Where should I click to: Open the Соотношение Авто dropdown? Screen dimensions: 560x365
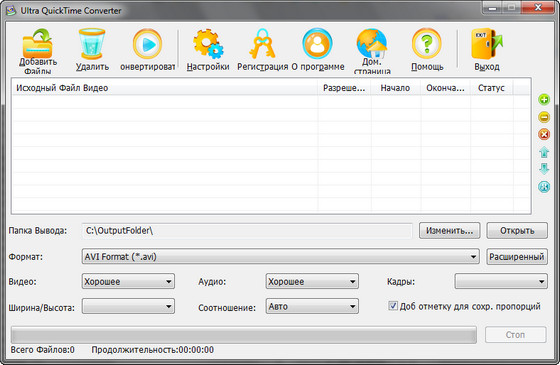pyautogui.click(x=312, y=306)
